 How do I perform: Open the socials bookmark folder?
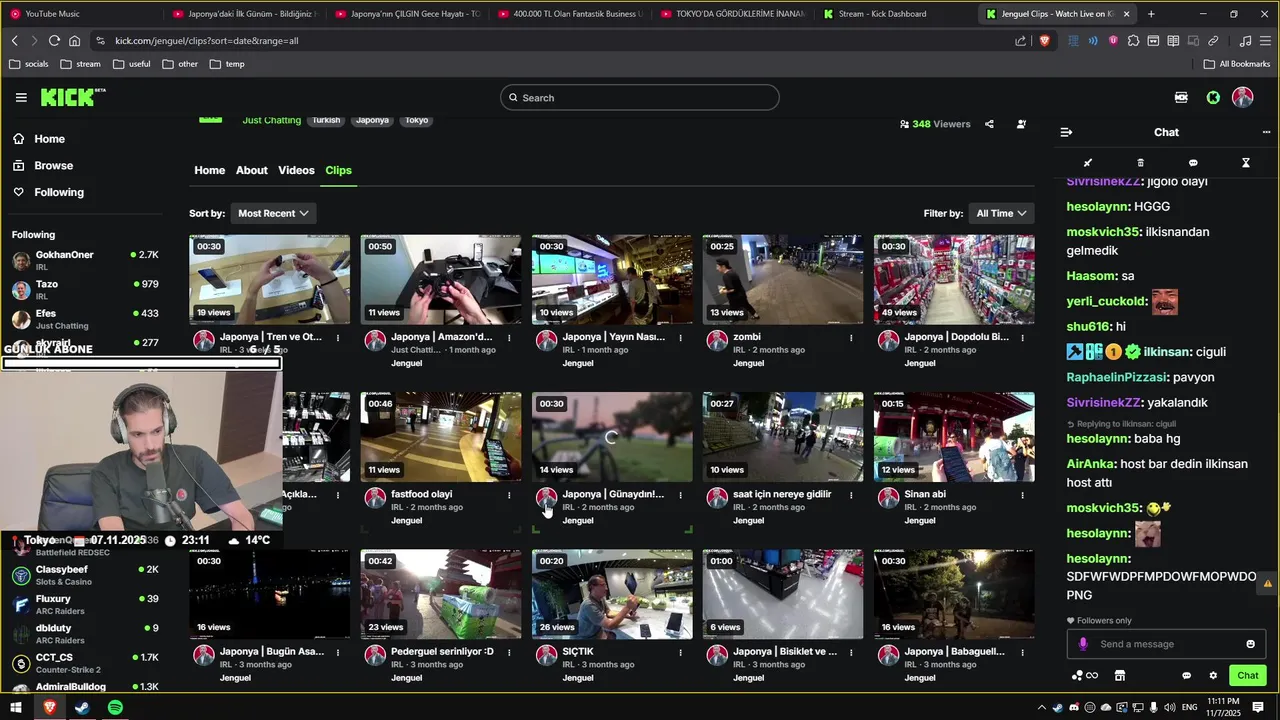29,64
